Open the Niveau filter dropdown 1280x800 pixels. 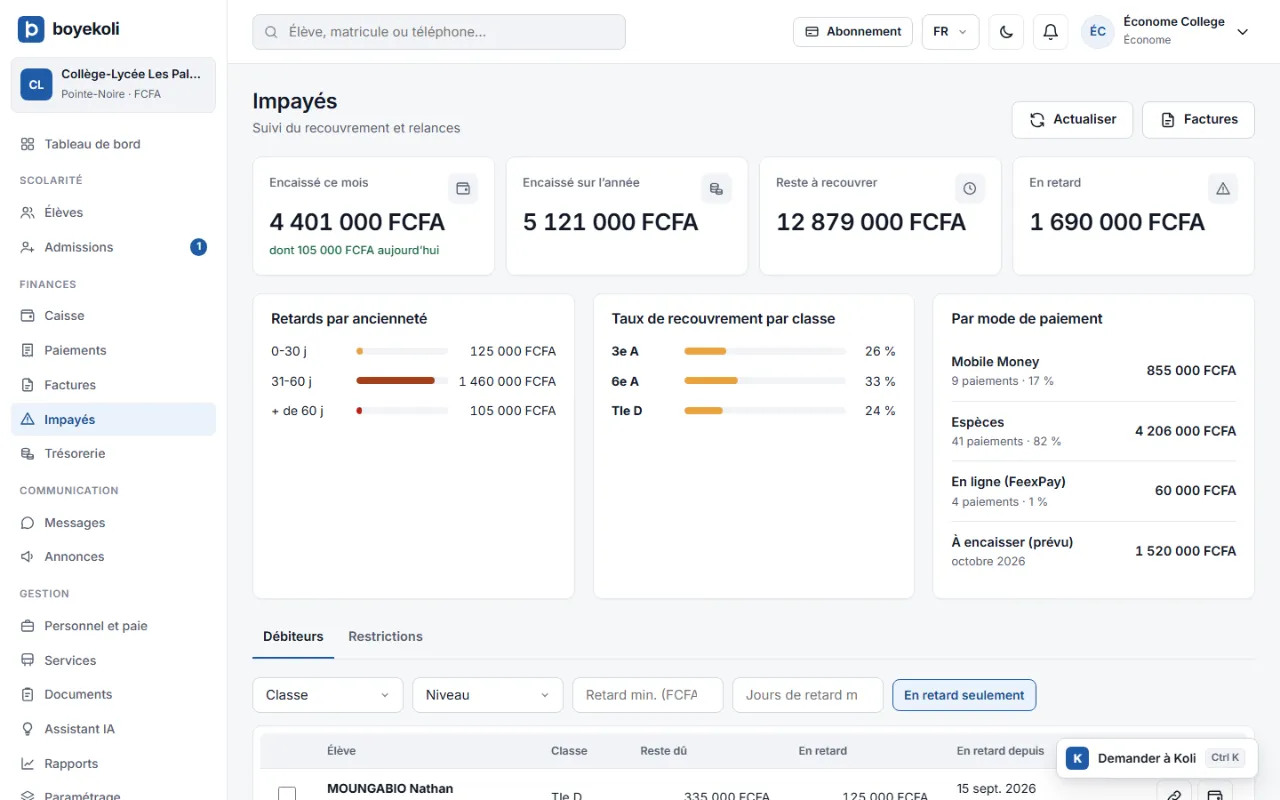click(x=487, y=695)
